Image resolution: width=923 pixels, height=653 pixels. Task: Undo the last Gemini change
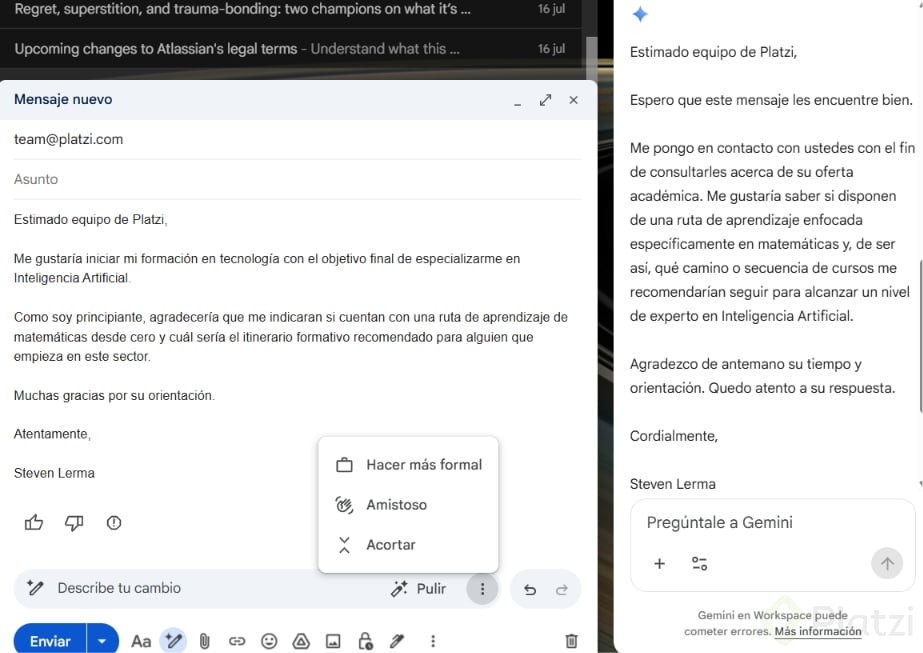click(x=530, y=589)
